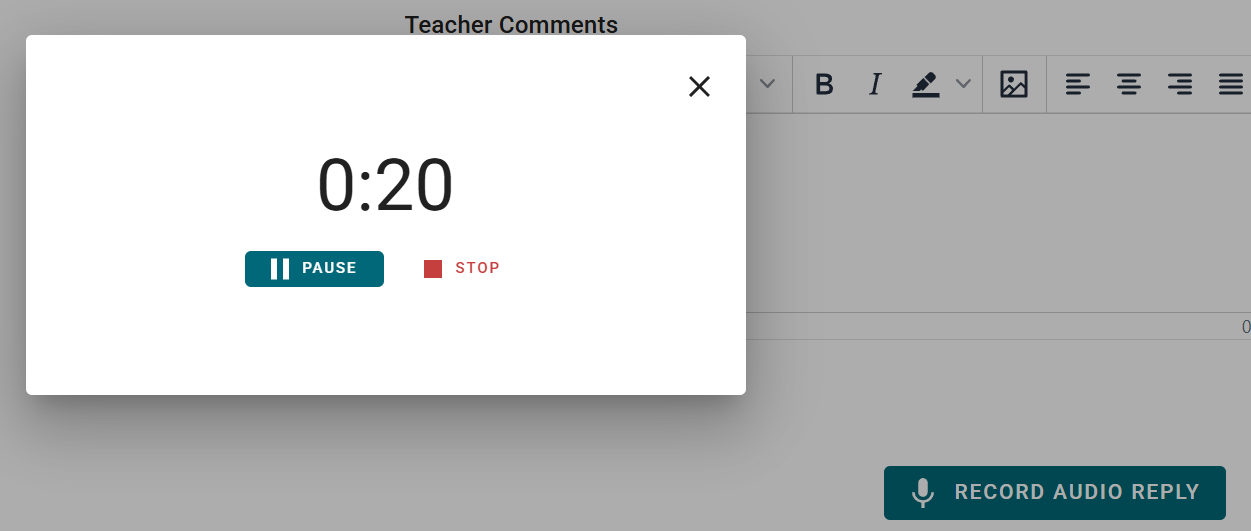Select the highlighter marker tool

pos(926,85)
